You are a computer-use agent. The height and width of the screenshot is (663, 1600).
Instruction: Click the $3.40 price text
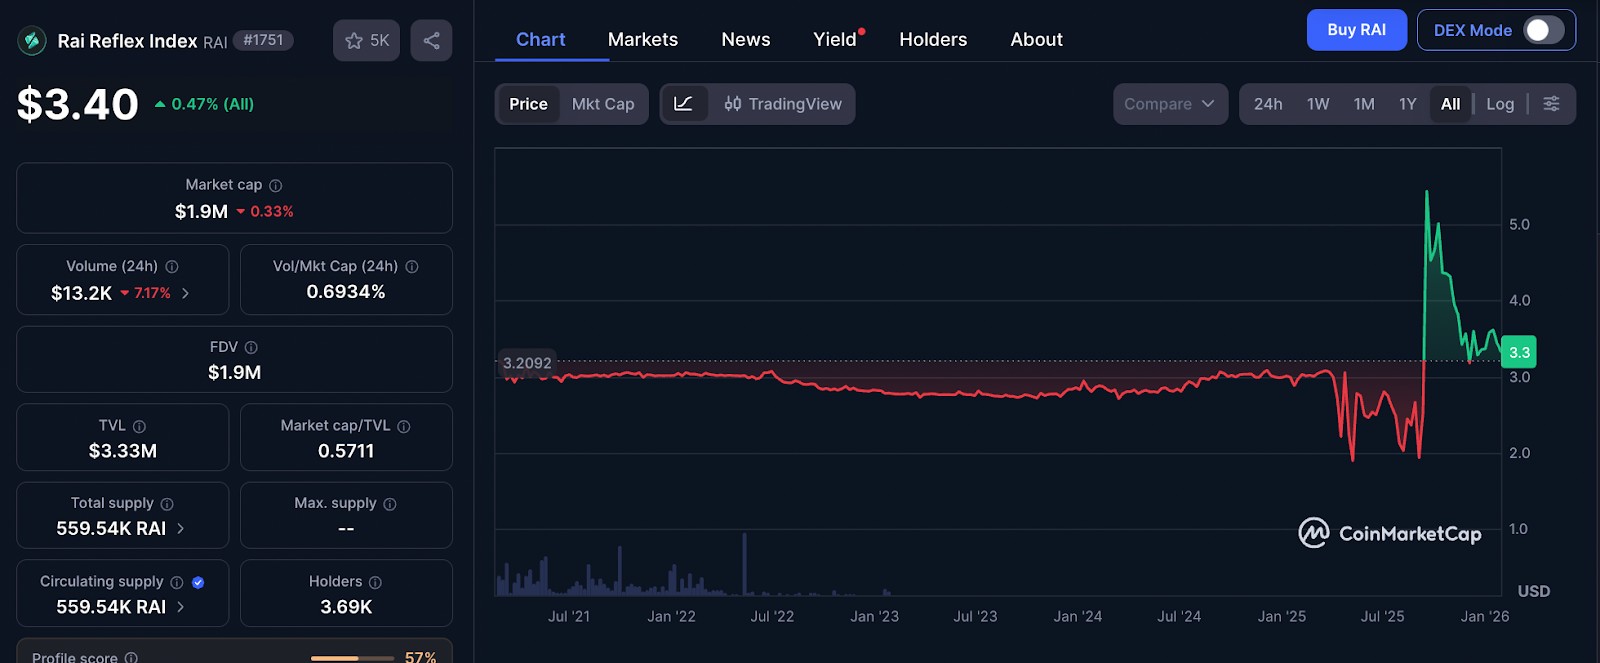point(78,104)
